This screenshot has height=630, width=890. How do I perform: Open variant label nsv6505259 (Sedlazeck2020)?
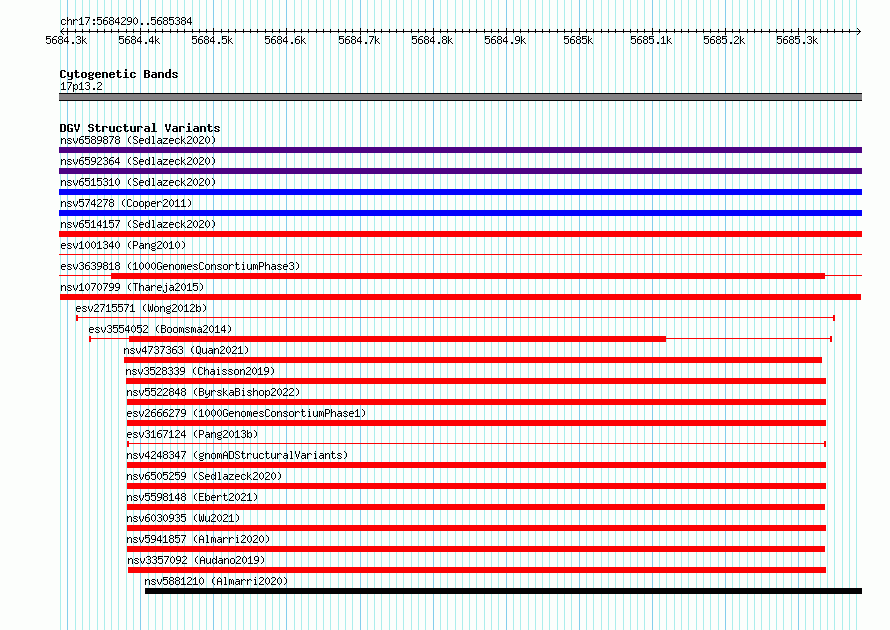pos(204,476)
